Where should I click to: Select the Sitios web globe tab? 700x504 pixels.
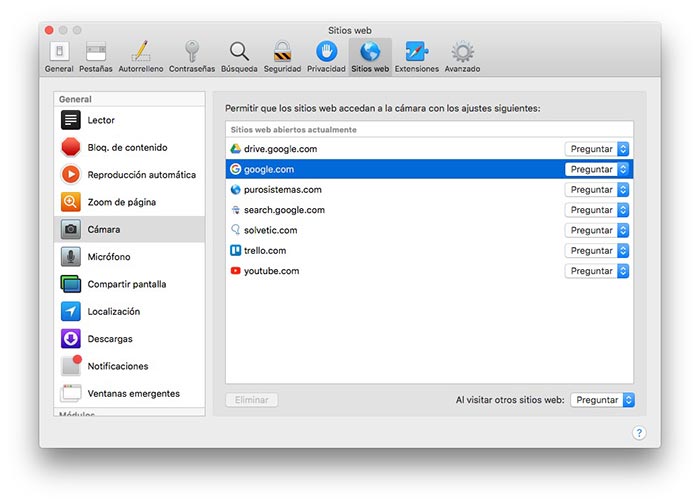click(x=370, y=57)
